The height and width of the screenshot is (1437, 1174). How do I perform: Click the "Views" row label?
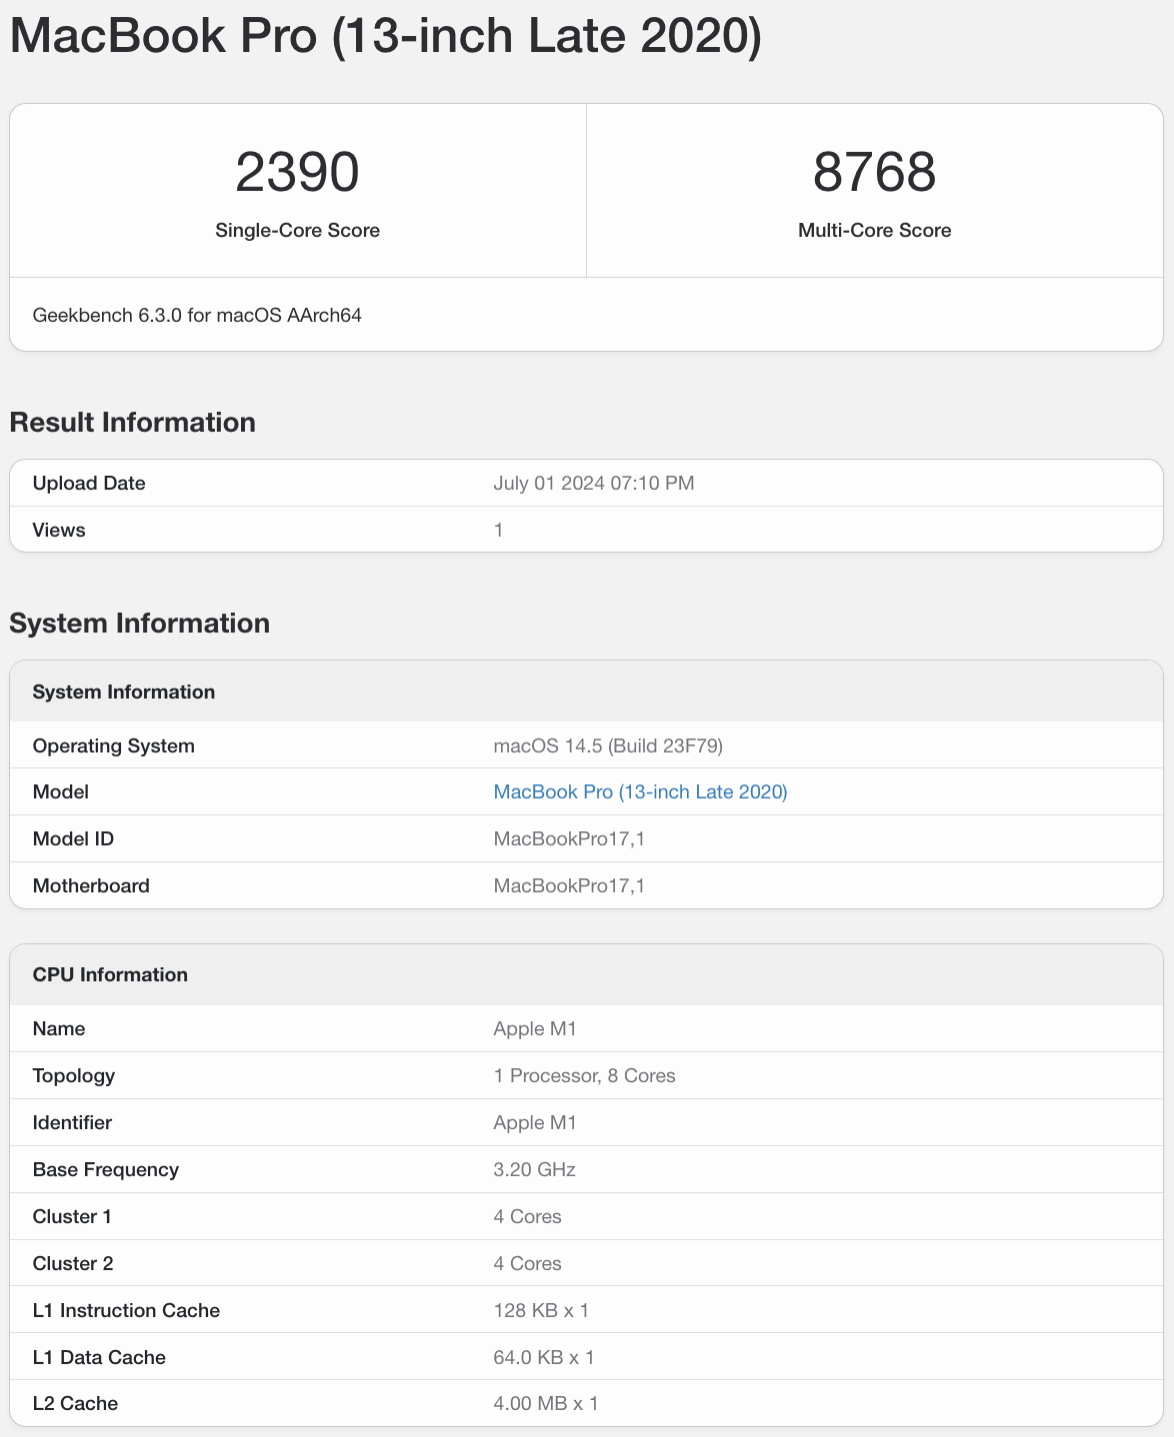click(x=59, y=530)
